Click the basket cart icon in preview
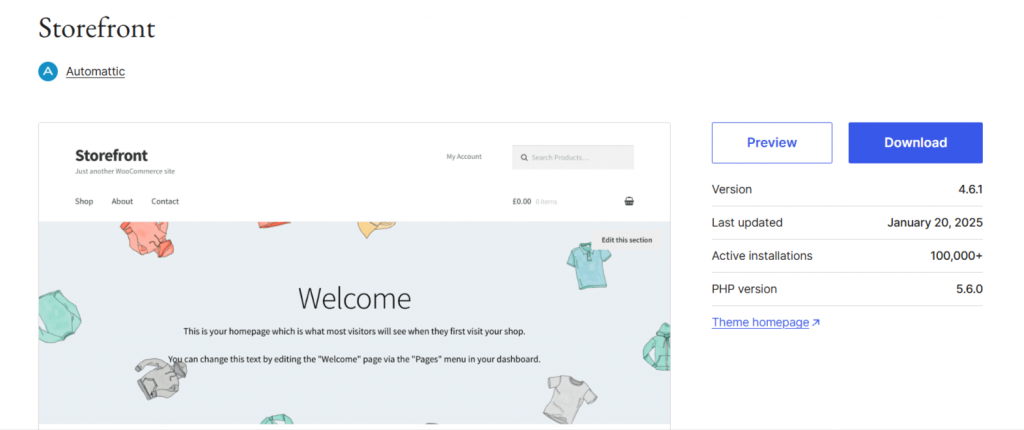The height and width of the screenshot is (430, 1024). pyautogui.click(x=629, y=201)
